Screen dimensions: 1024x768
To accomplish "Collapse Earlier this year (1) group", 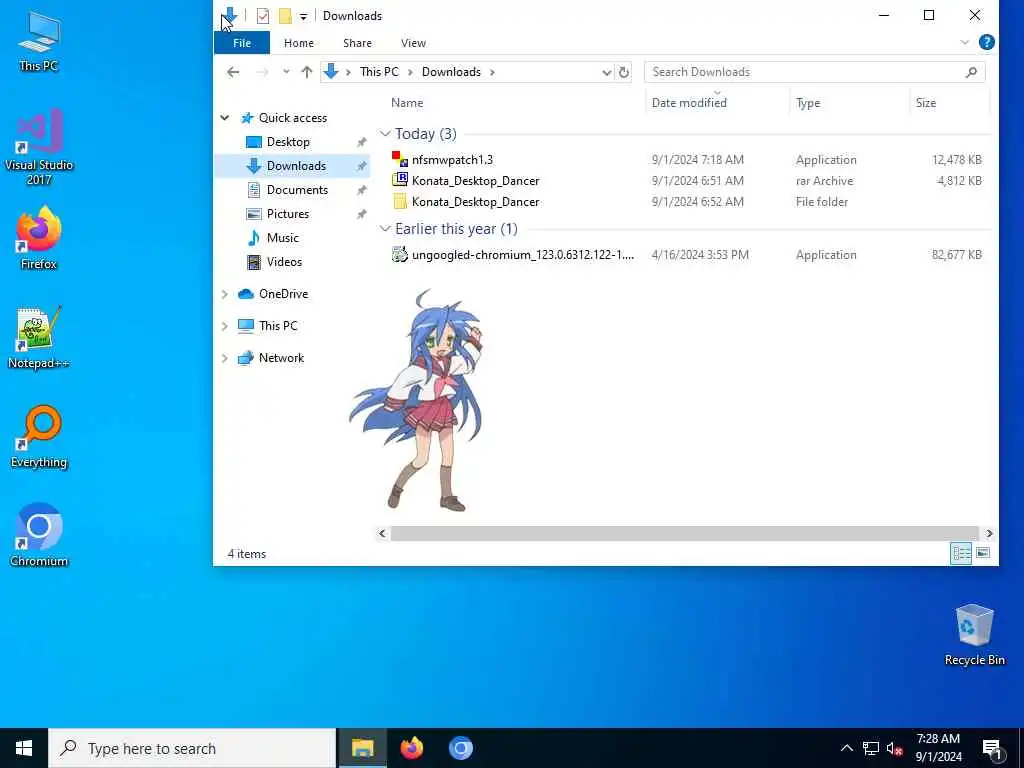I will click(x=385, y=229).
